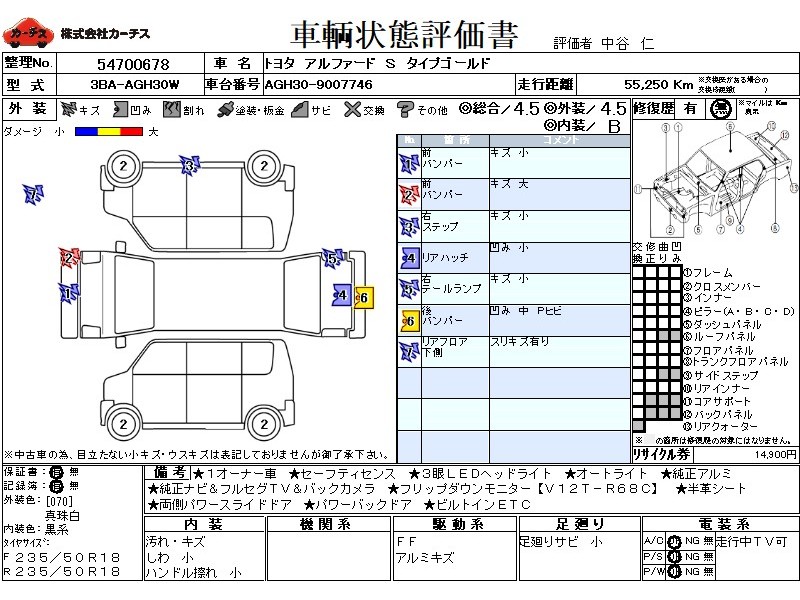The width and height of the screenshot is (800, 600).
Task: Select the circled OK option for P/S
Action: click(674, 557)
